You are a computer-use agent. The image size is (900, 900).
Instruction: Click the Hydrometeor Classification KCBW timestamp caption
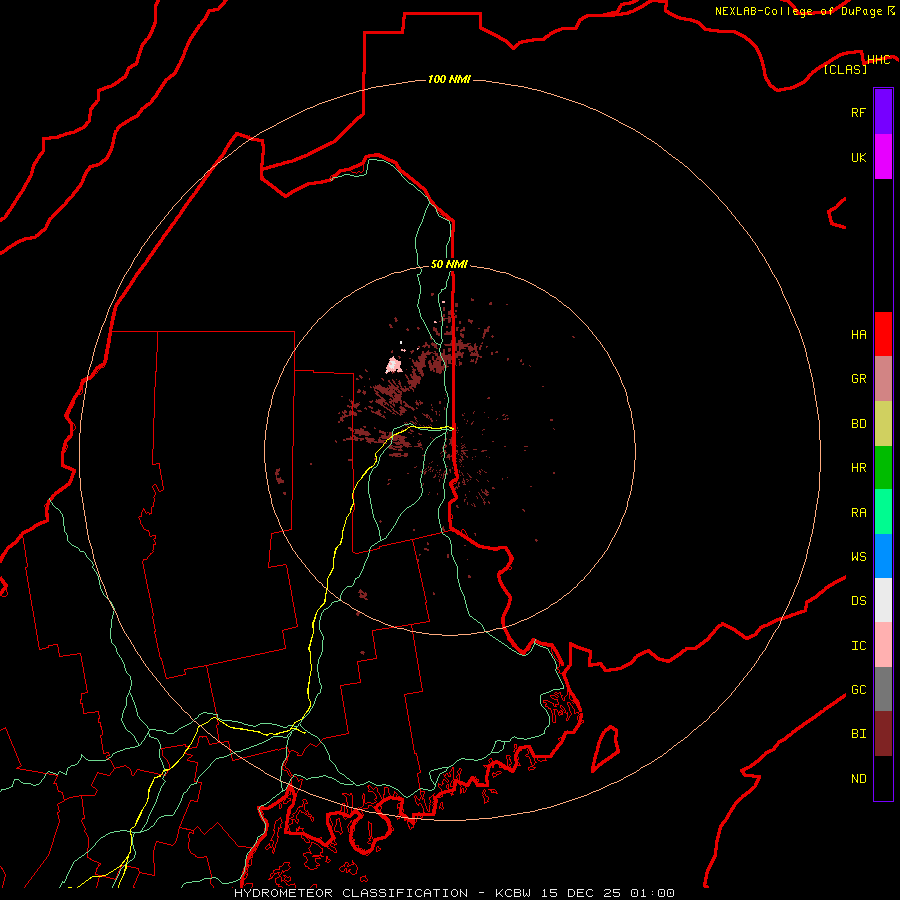pos(454,893)
